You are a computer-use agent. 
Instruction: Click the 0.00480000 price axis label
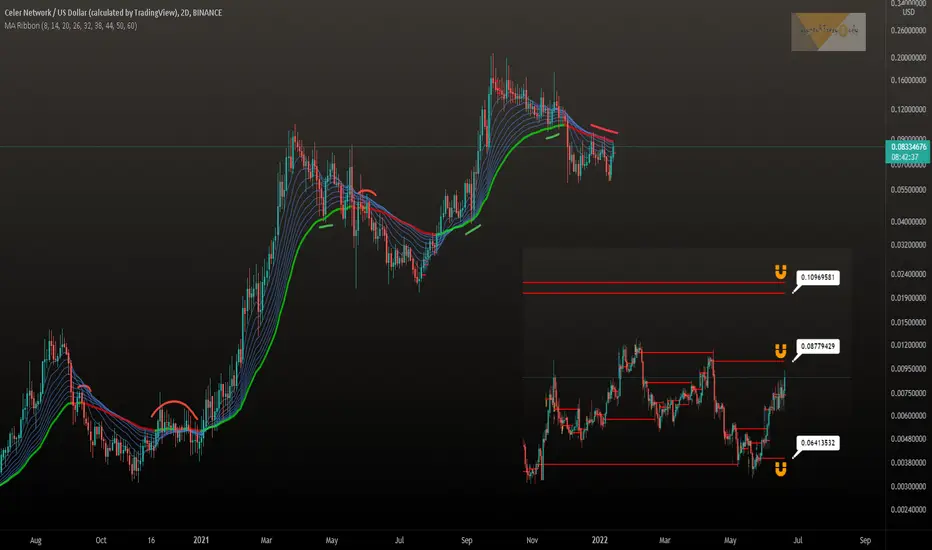(x=908, y=439)
